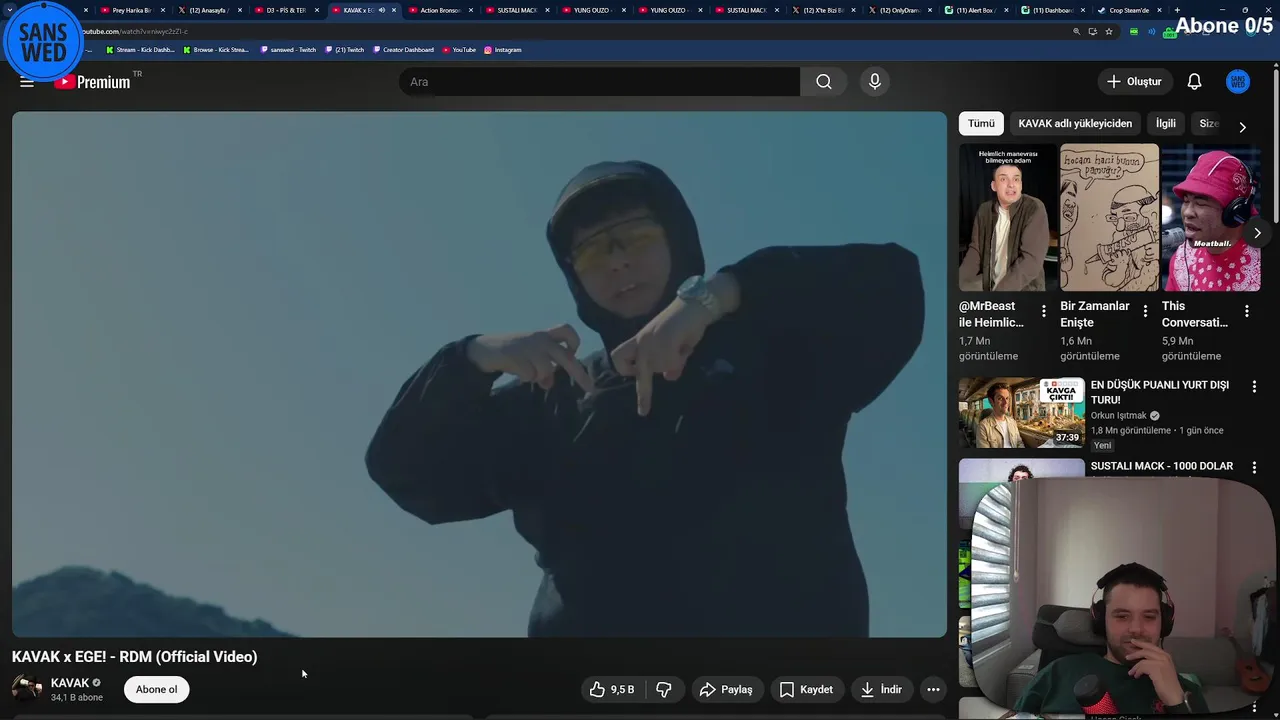Open the account avatar menu
The height and width of the screenshot is (720, 1280).
1238,82
